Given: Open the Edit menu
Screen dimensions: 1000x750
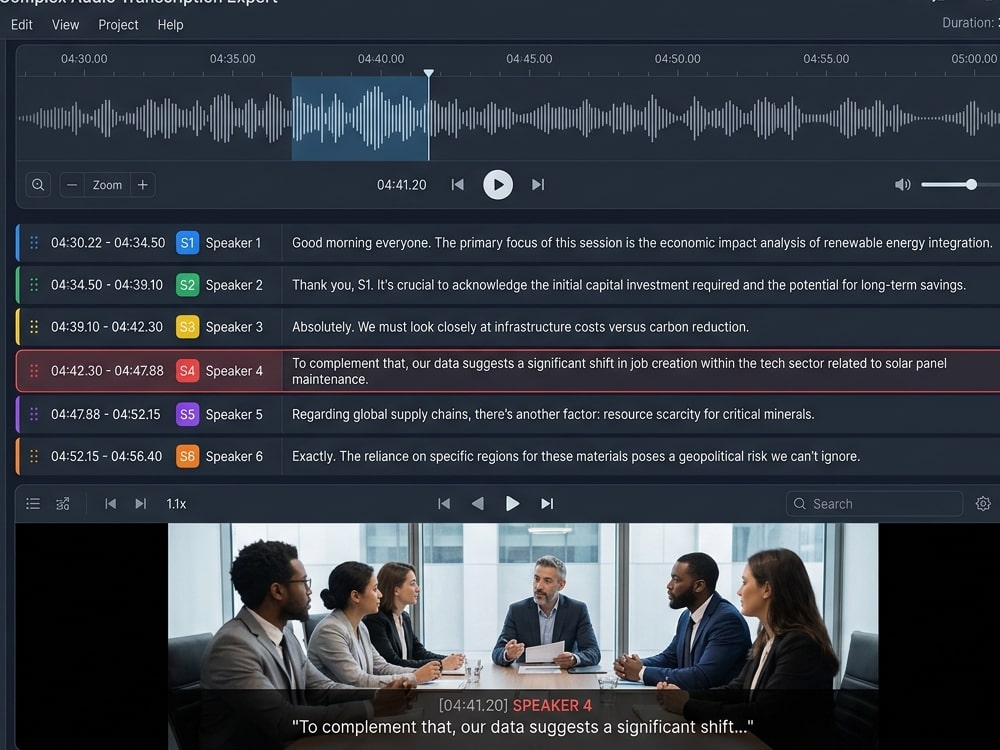Looking at the screenshot, I should [x=22, y=25].
